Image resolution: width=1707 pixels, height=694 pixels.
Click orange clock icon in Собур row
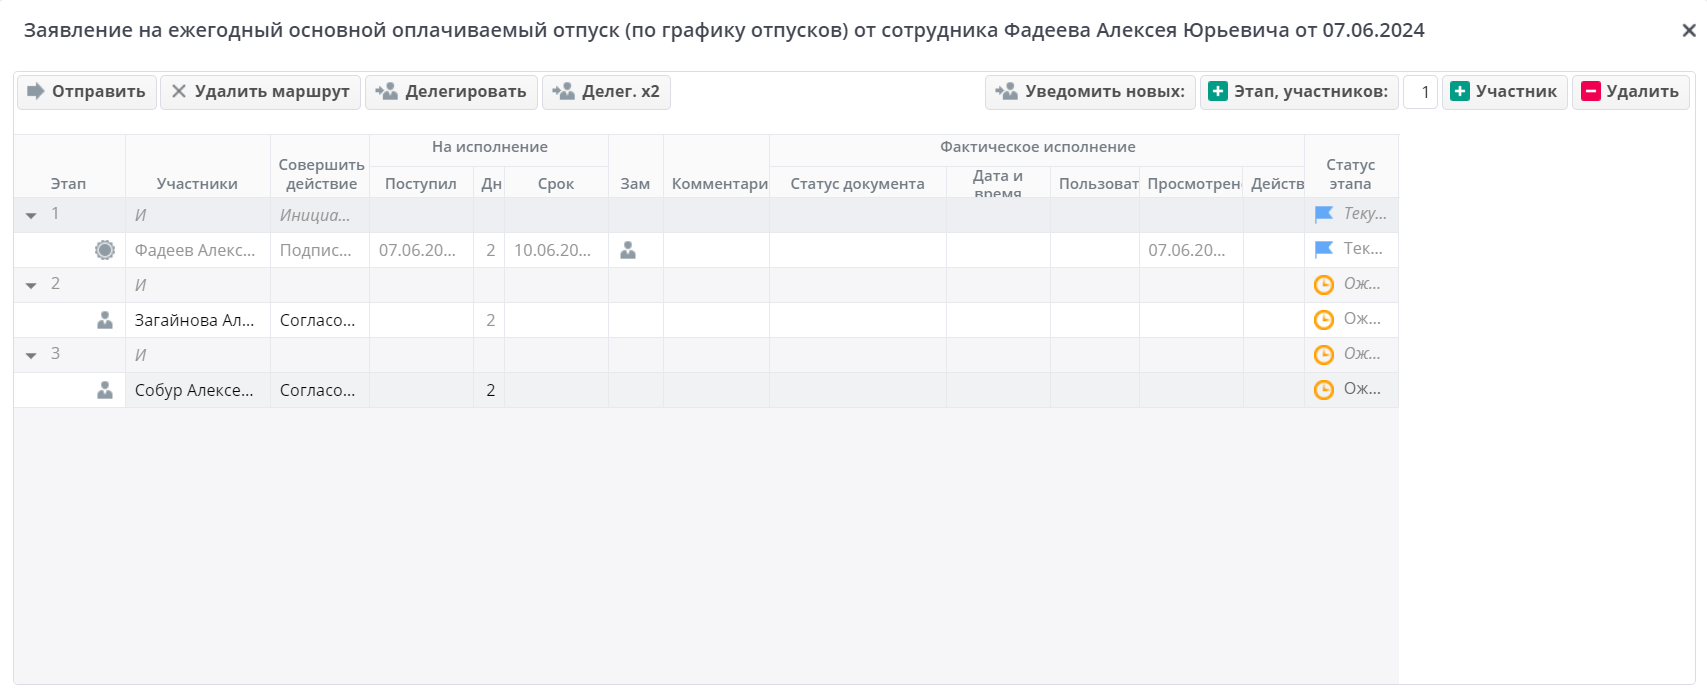[x=1324, y=390]
